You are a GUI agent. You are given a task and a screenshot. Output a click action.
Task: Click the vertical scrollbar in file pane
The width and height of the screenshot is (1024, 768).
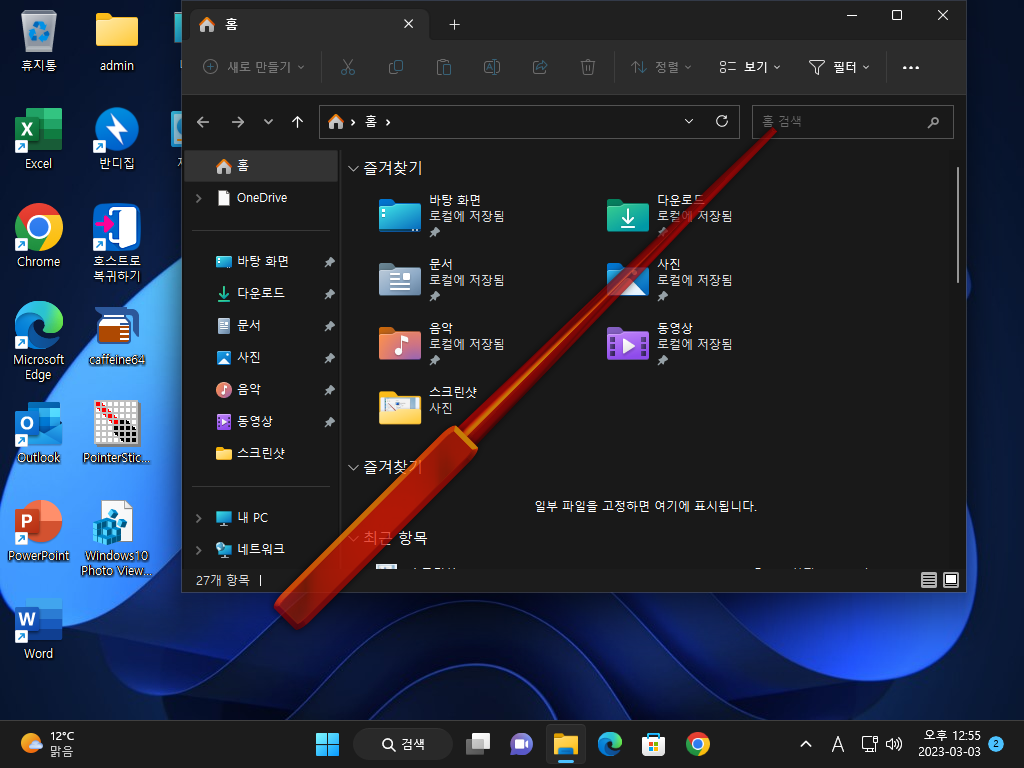[x=957, y=225]
